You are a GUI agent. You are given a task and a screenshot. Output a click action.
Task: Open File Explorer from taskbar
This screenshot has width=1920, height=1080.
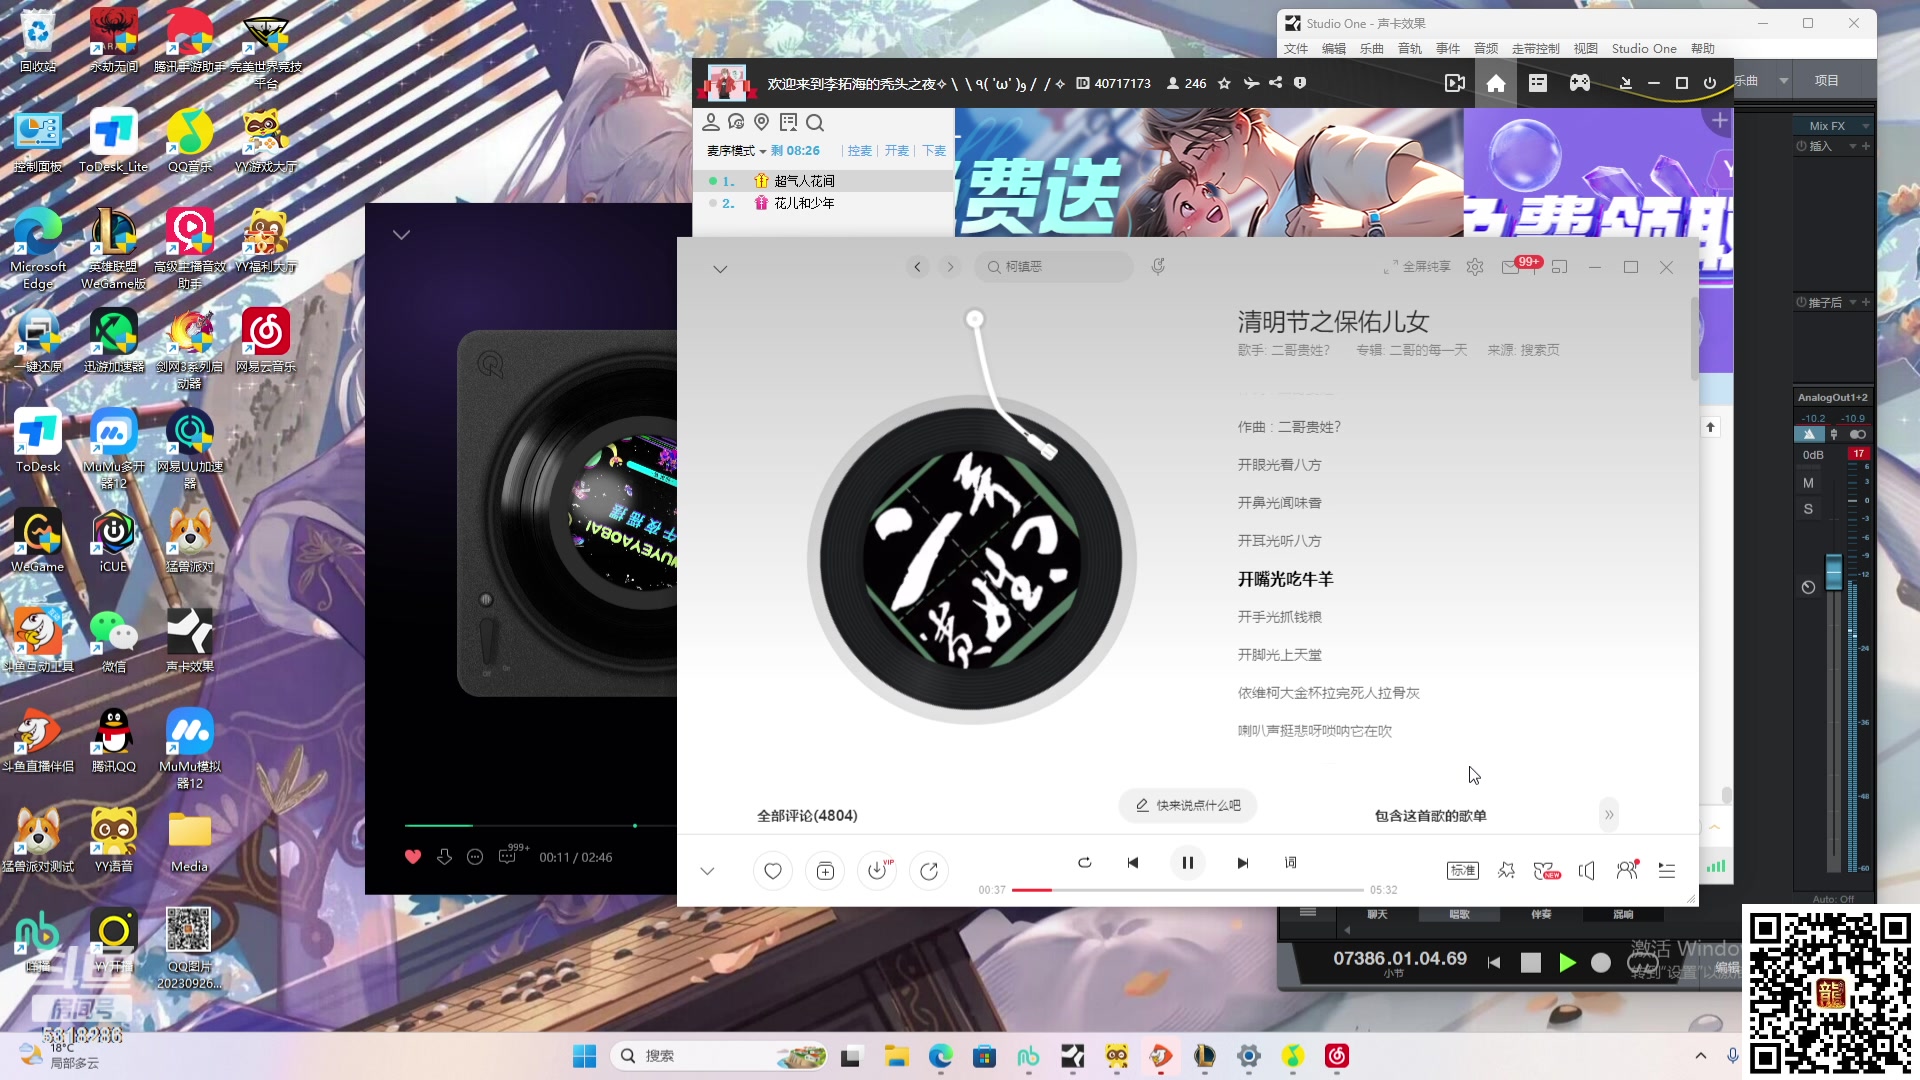coord(896,1056)
